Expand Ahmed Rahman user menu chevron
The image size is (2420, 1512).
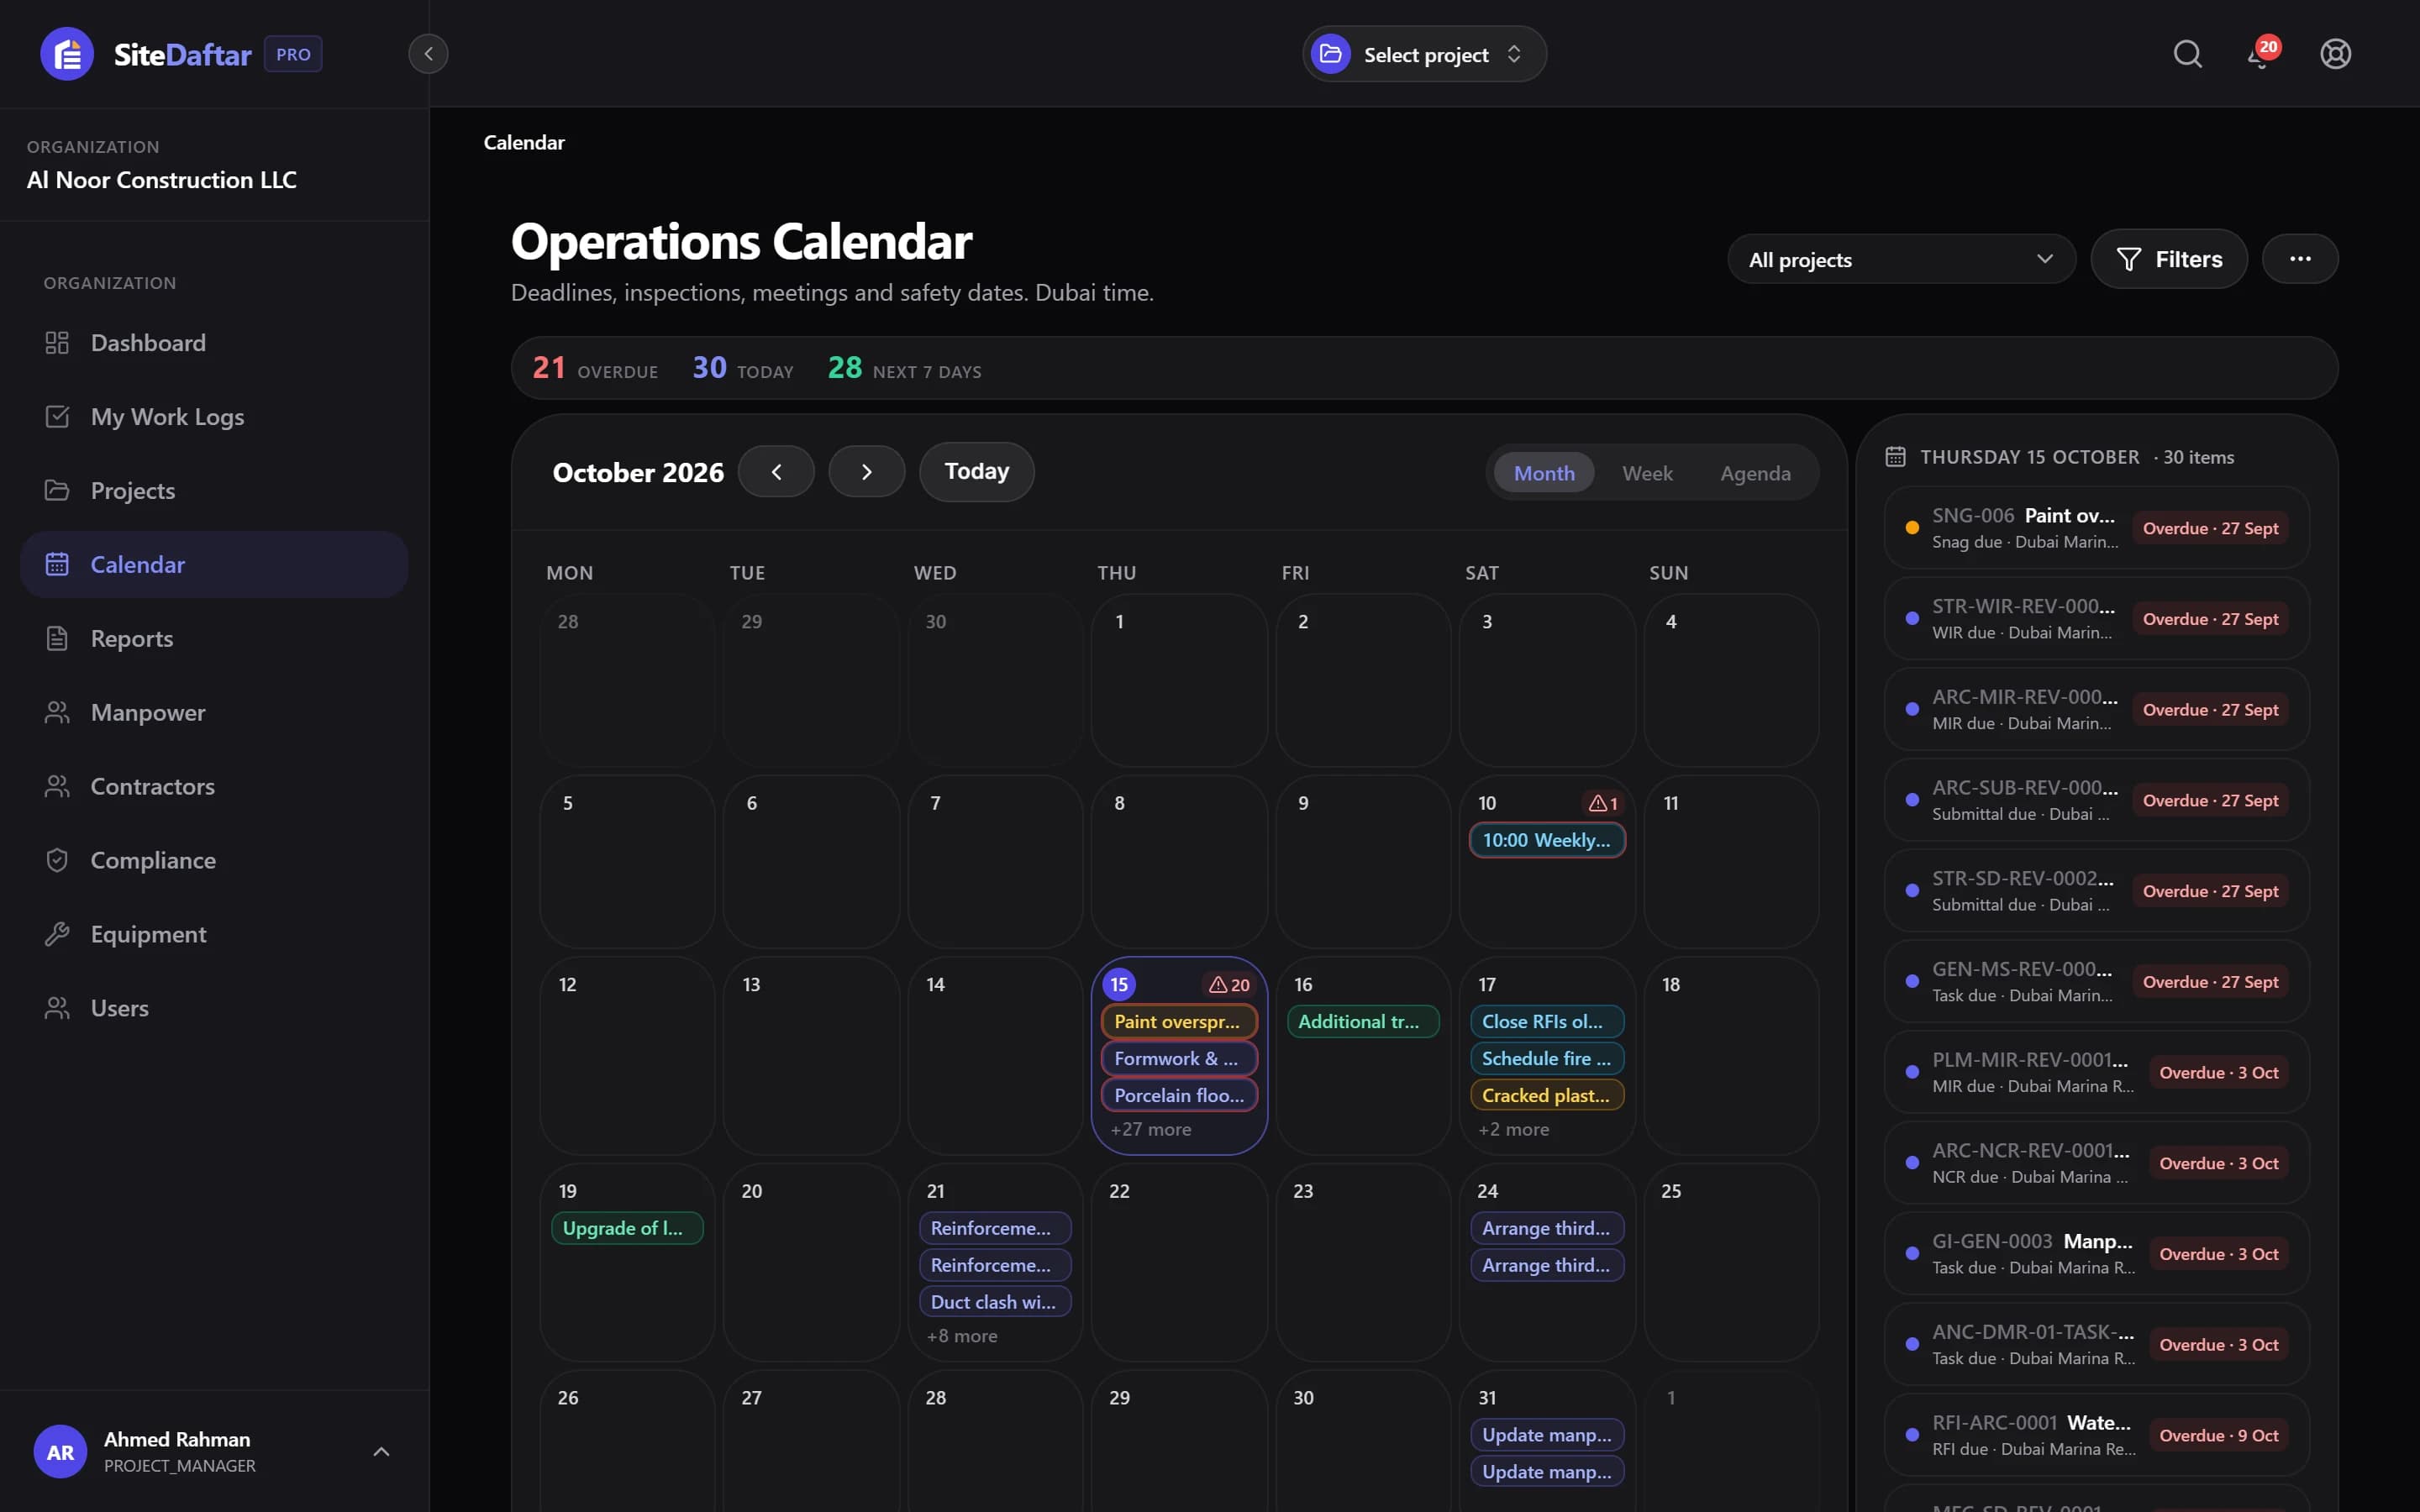point(381,1451)
